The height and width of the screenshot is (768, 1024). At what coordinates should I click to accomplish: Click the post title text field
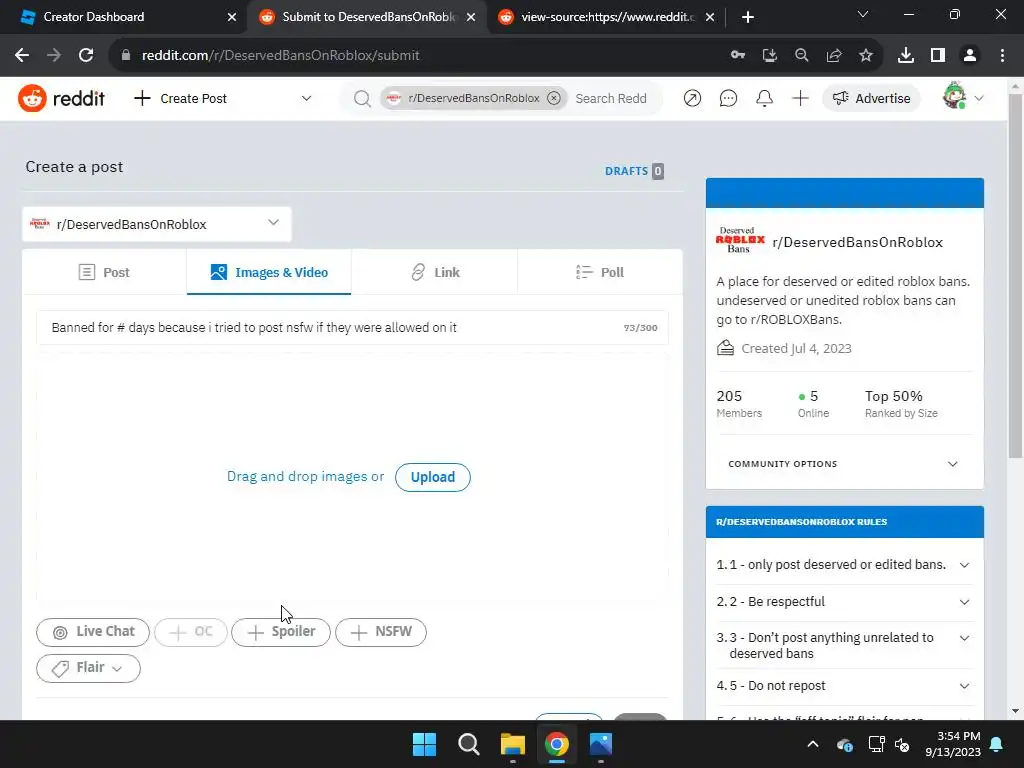(353, 328)
